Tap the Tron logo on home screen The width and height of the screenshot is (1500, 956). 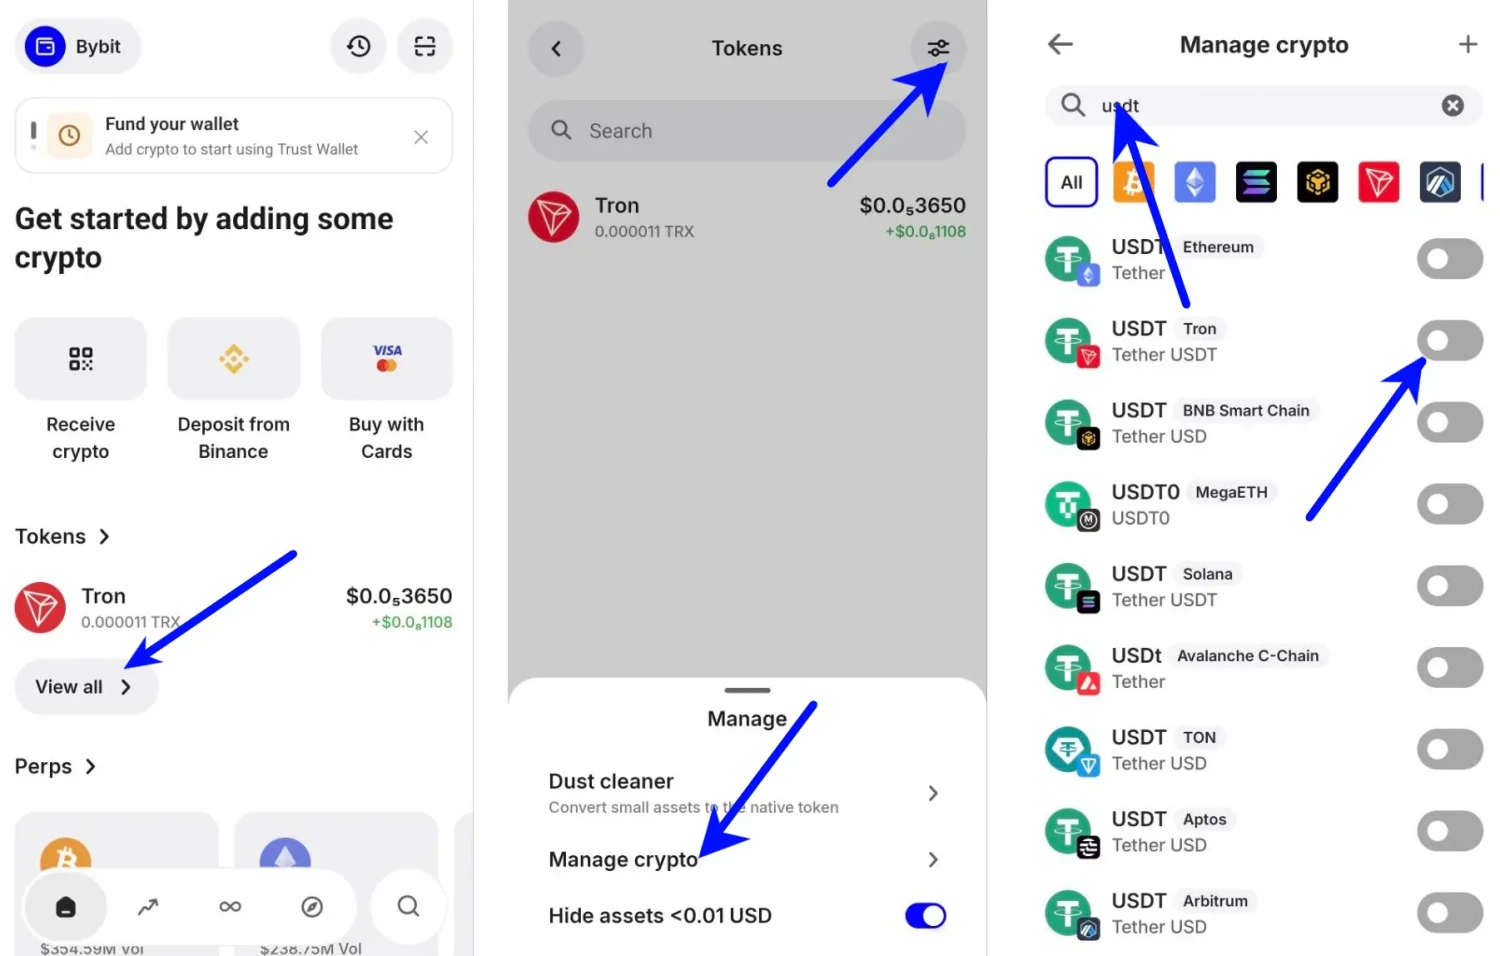click(x=40, y=608)
